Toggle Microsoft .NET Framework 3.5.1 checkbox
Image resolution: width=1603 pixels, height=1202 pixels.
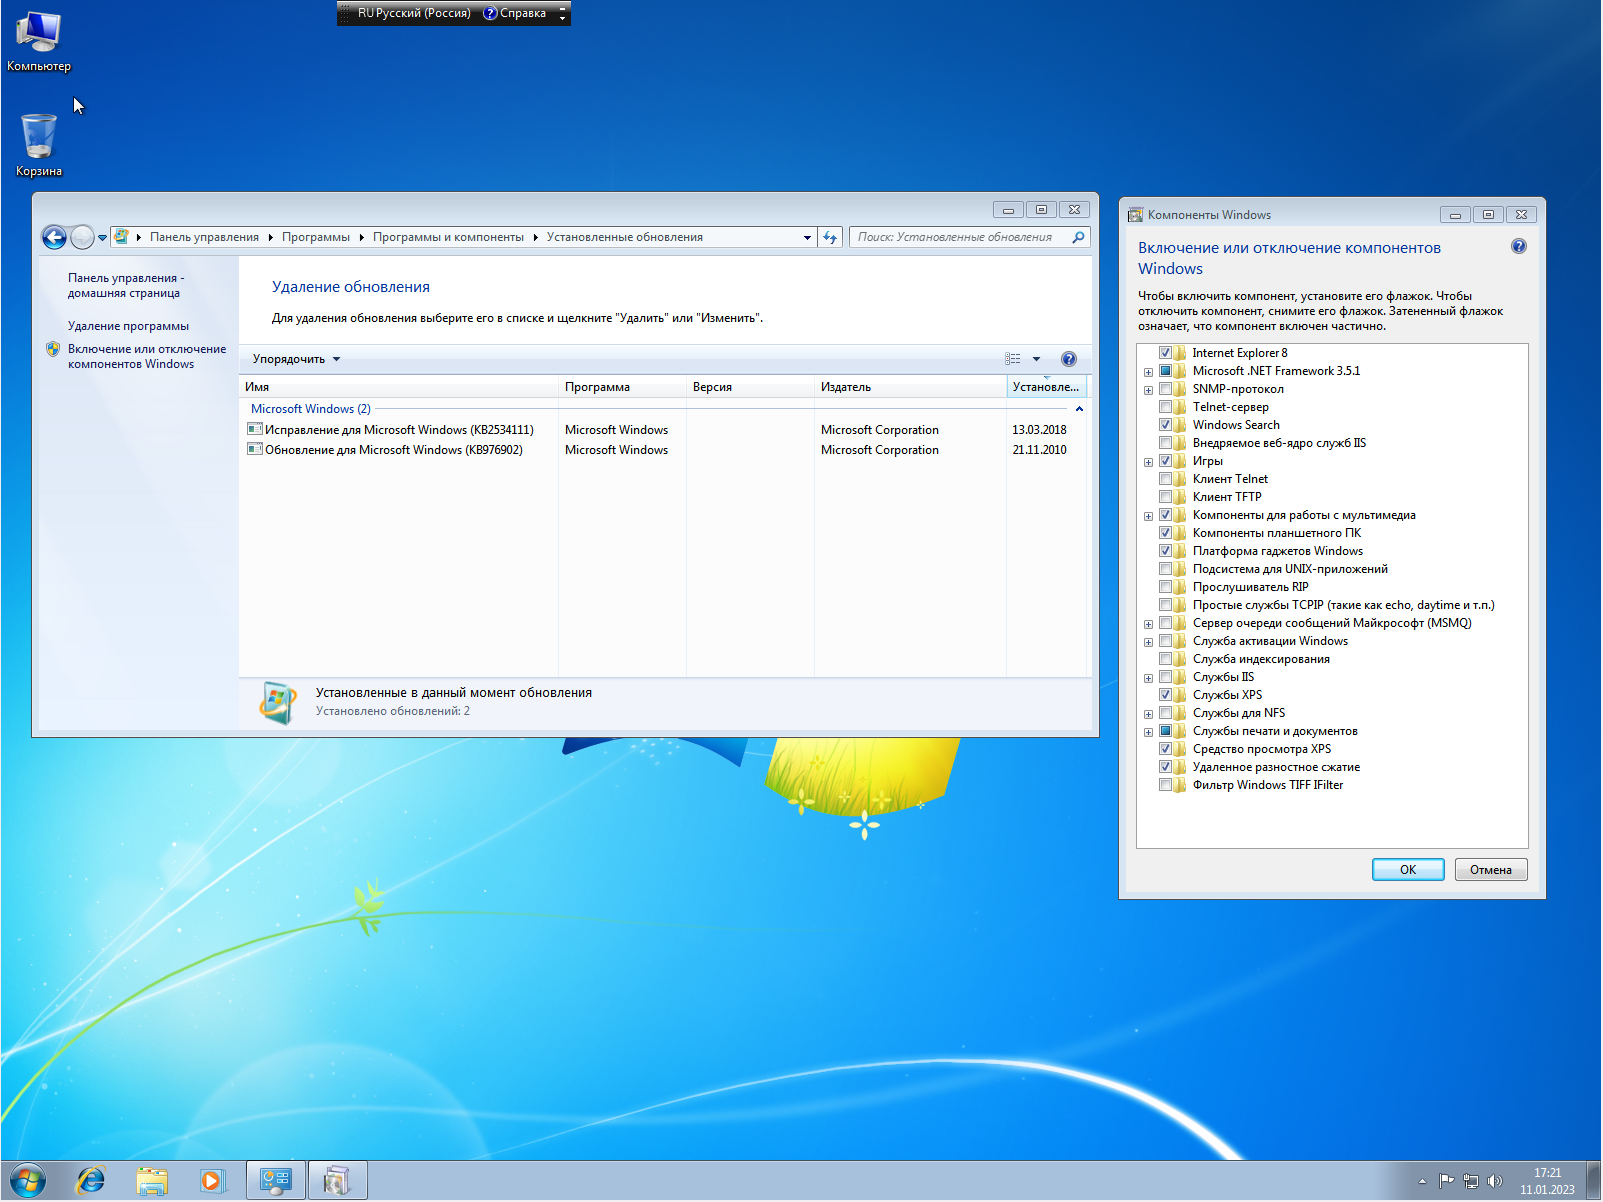(x=1165, y=371)
